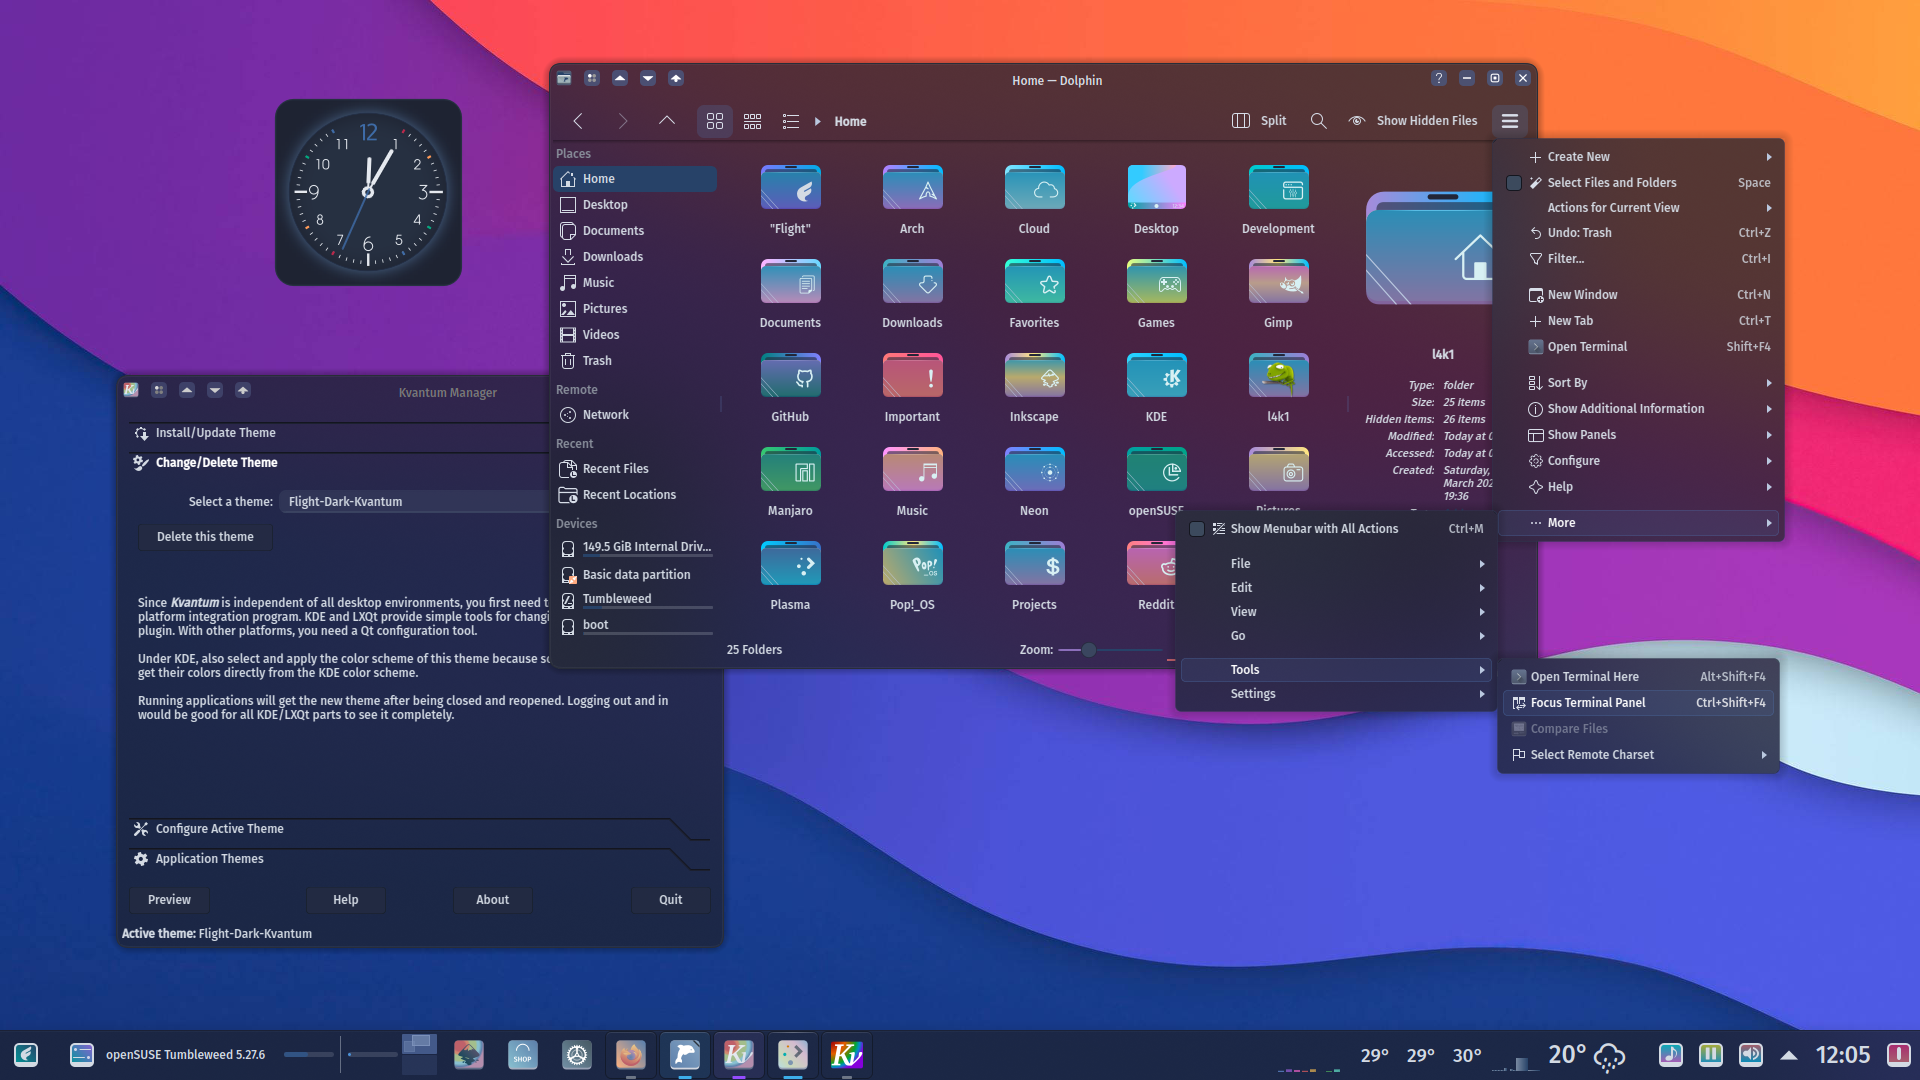Go back in Dolphin navigation
The image size is (1920, 1080).
click(578, 121)
